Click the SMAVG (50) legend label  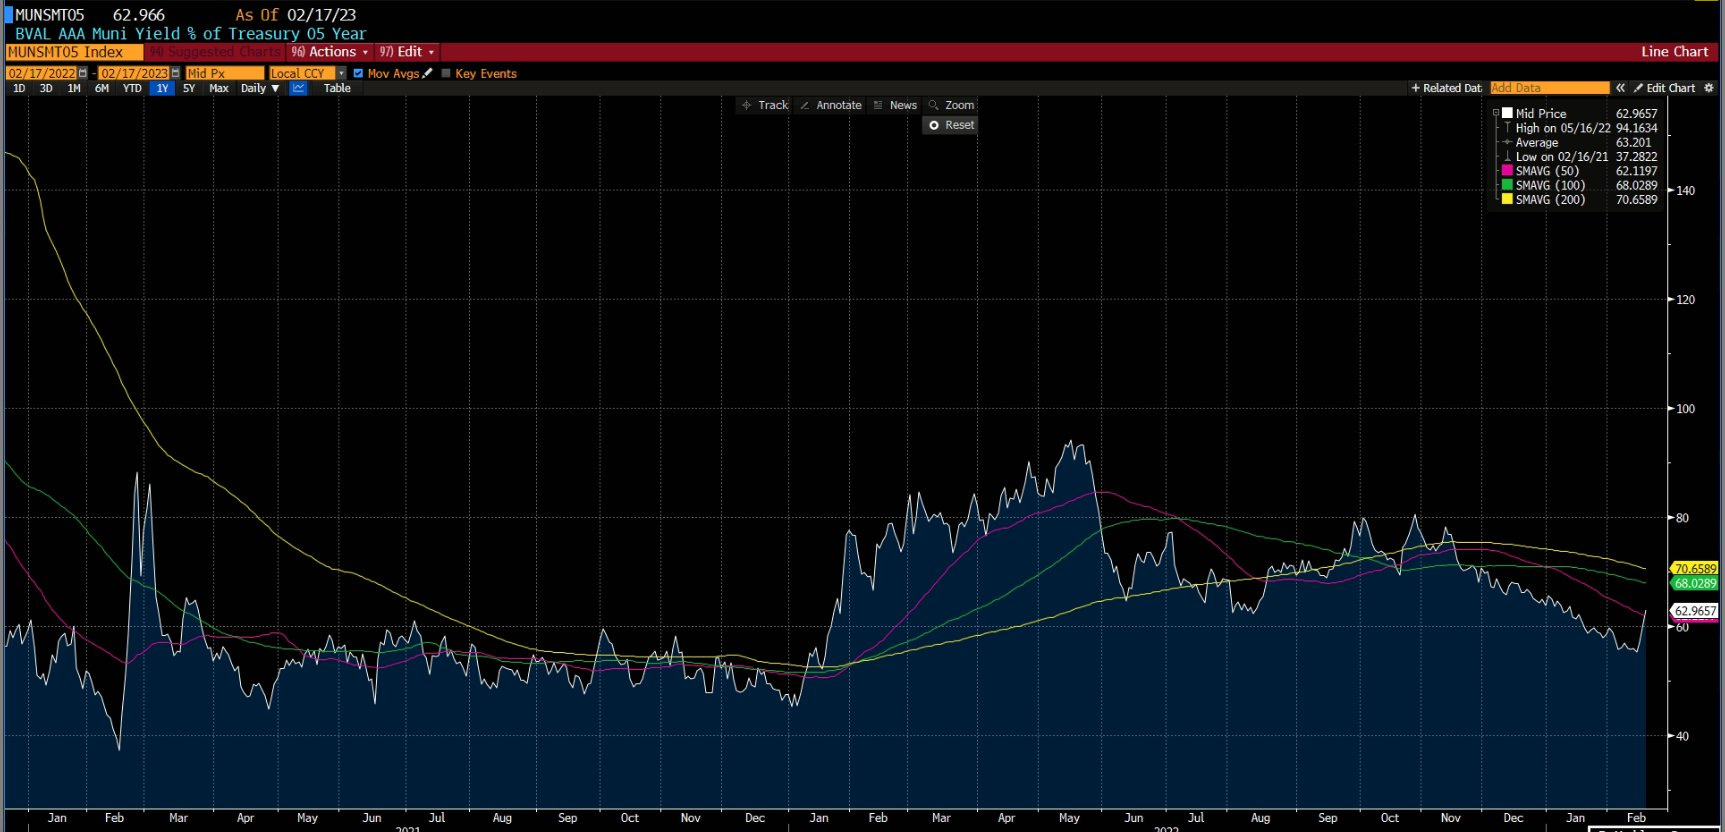click(1547, 171)
